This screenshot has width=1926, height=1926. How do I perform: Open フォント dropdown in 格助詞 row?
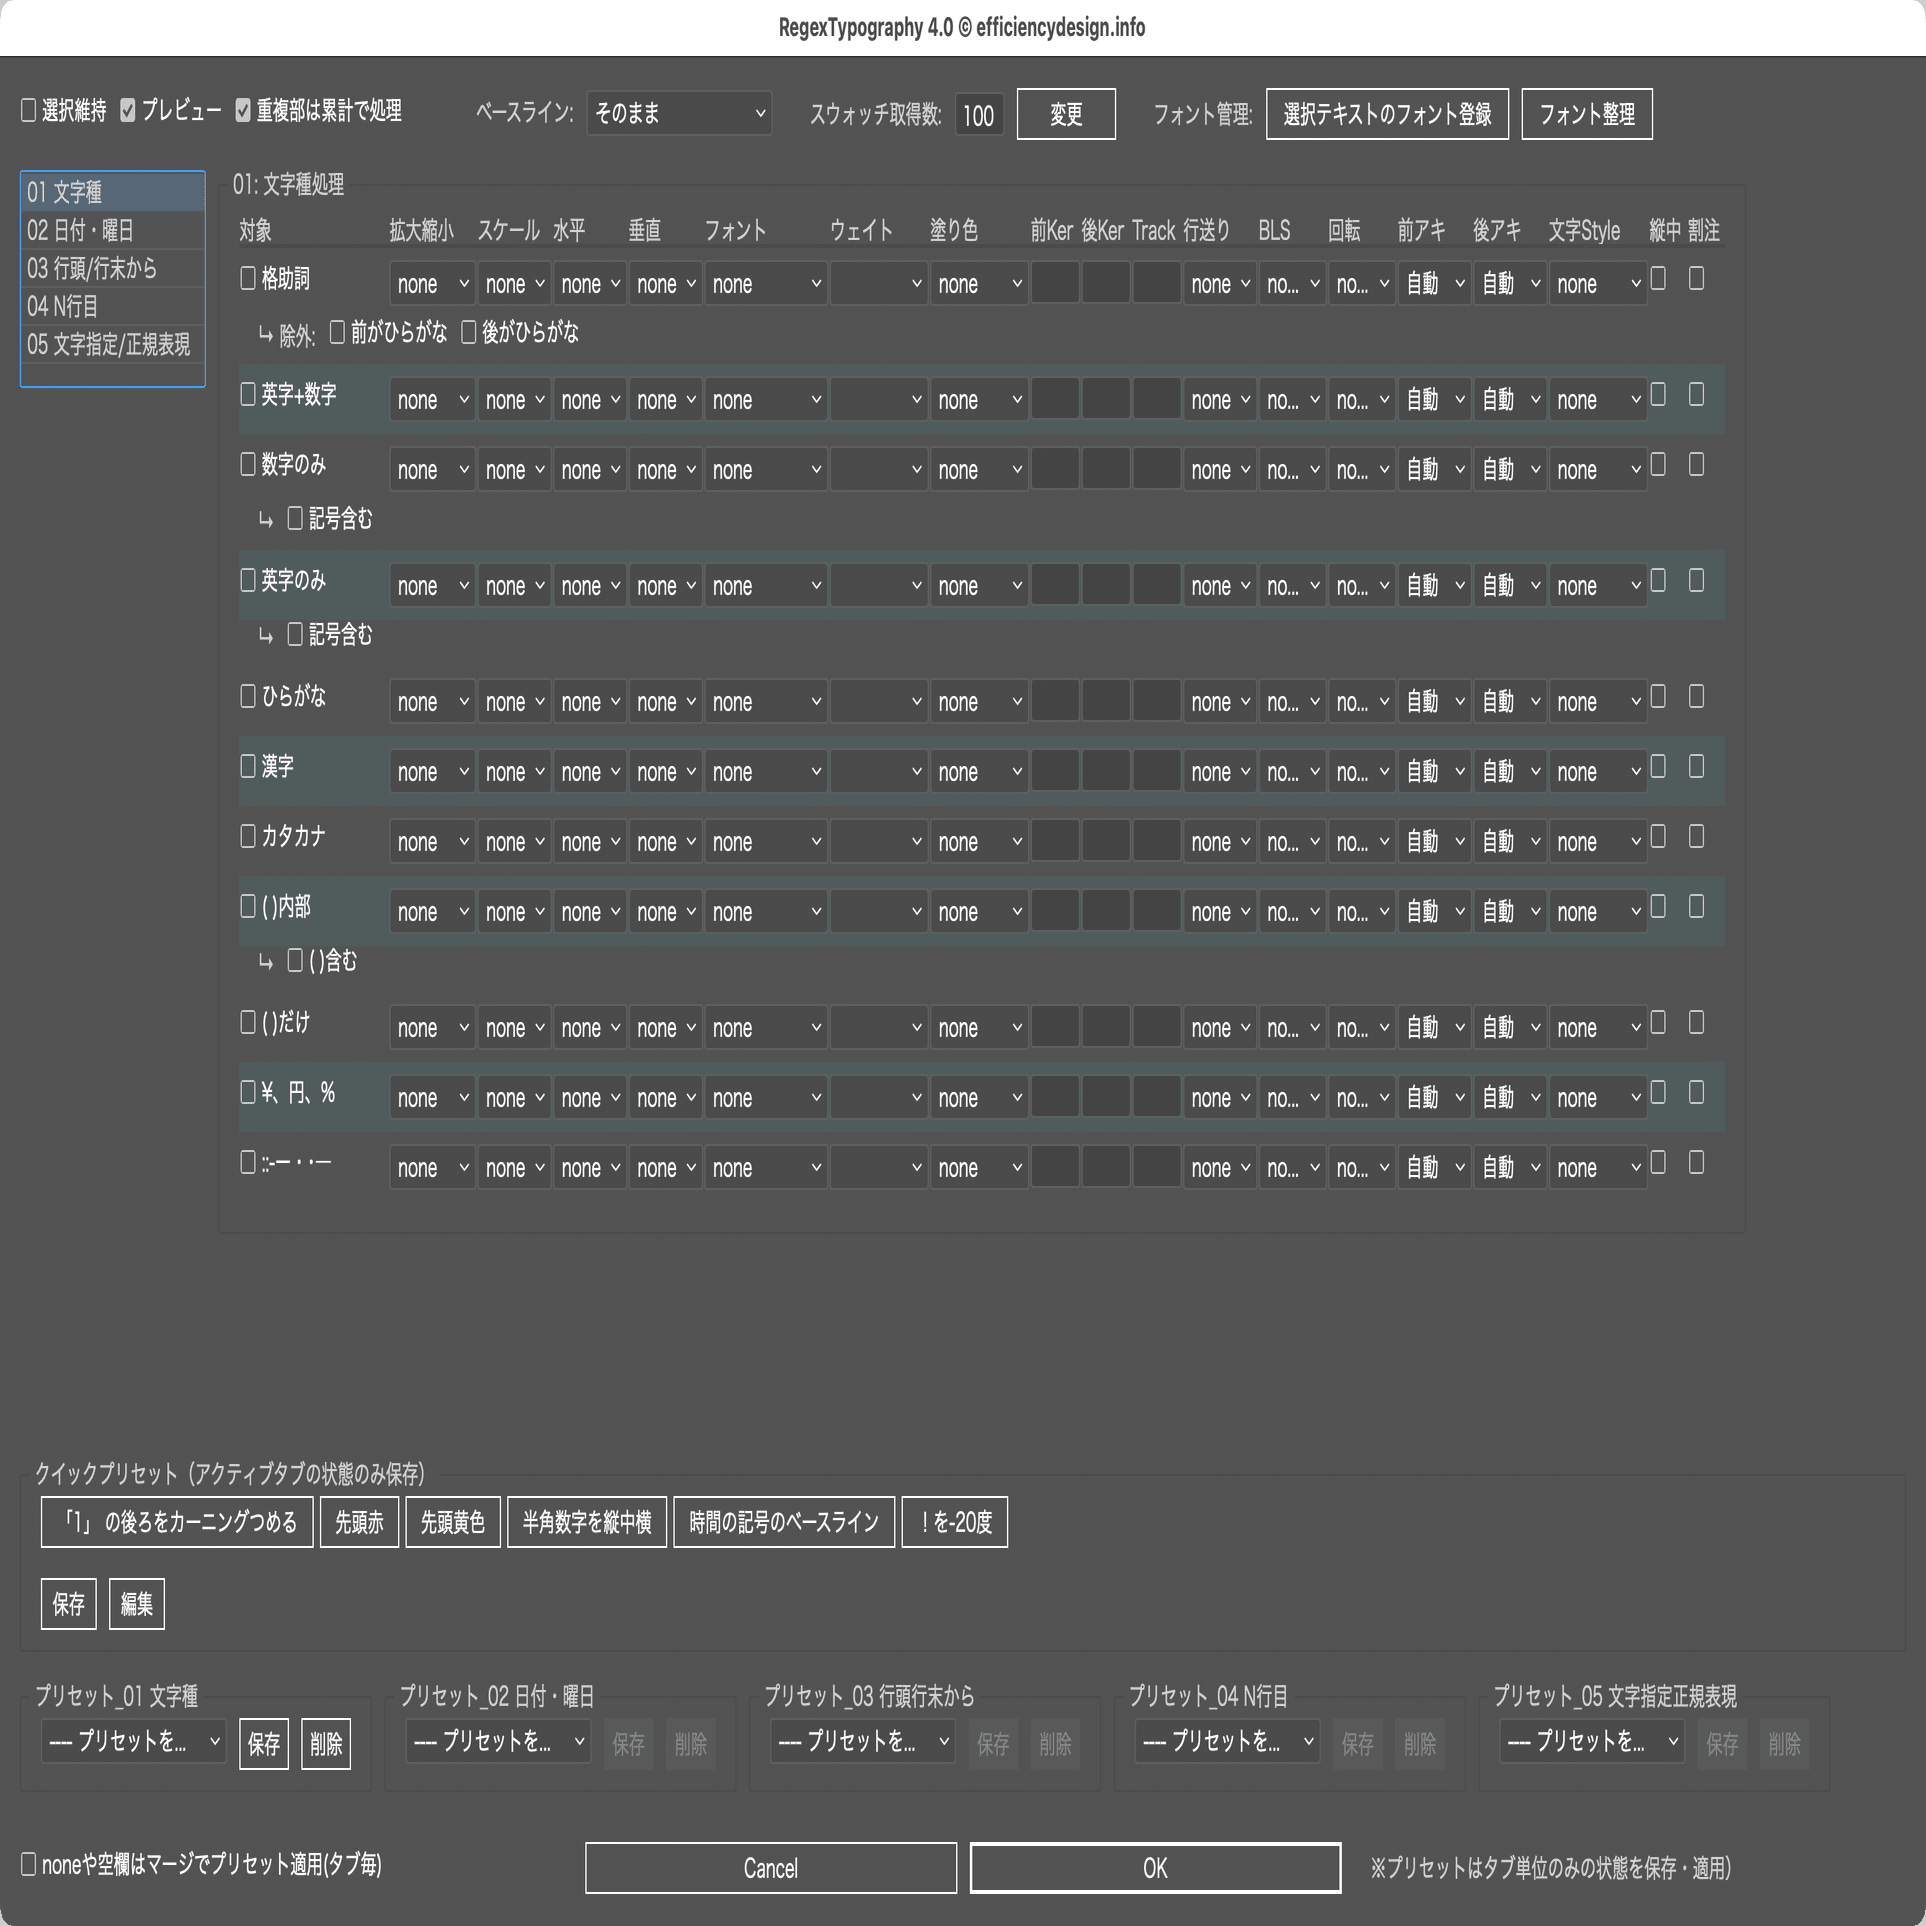click(765, 284)
